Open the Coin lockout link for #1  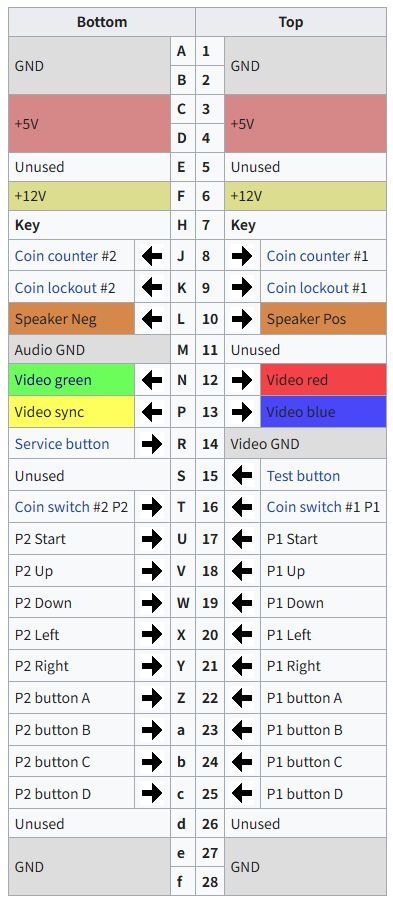point(308,288)
